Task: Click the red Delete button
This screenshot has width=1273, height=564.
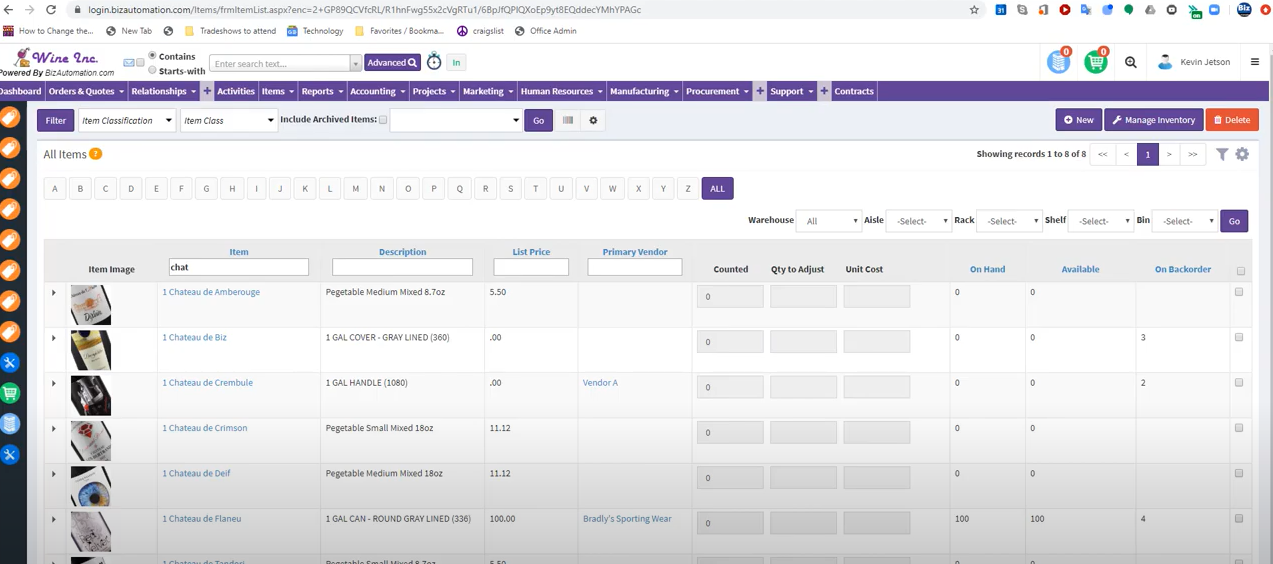Action: (x=1232, y=120)
